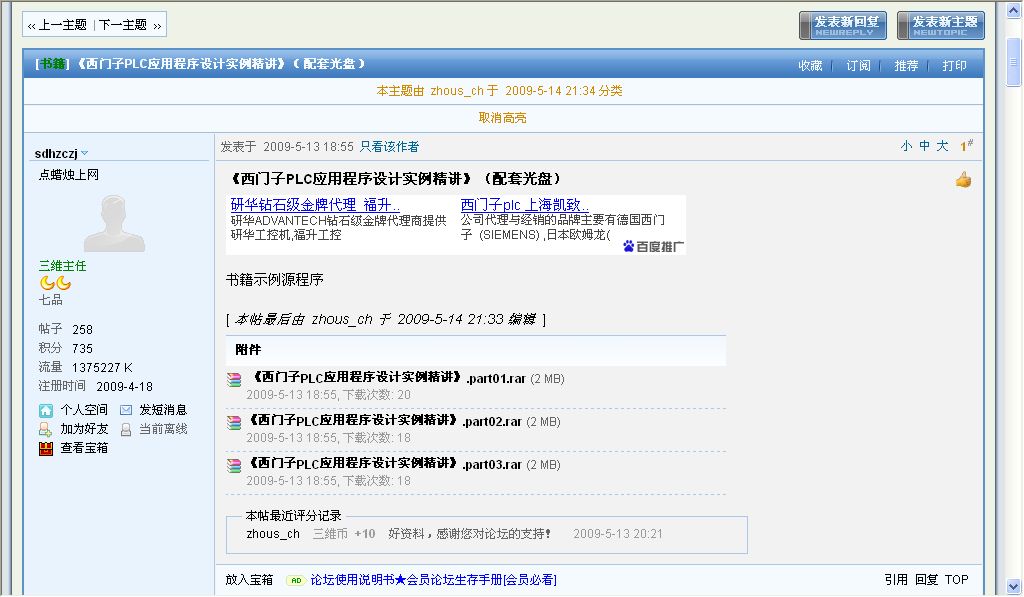Click the 点蜡烛上网 user signature text
Viewport: 1024px width, 597px height.
[69, 174]
